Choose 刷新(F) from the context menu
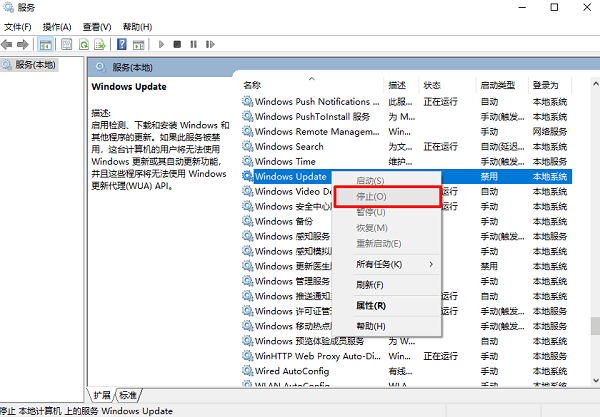The width and height of the screenshot is (600, 417). point(370,285)
